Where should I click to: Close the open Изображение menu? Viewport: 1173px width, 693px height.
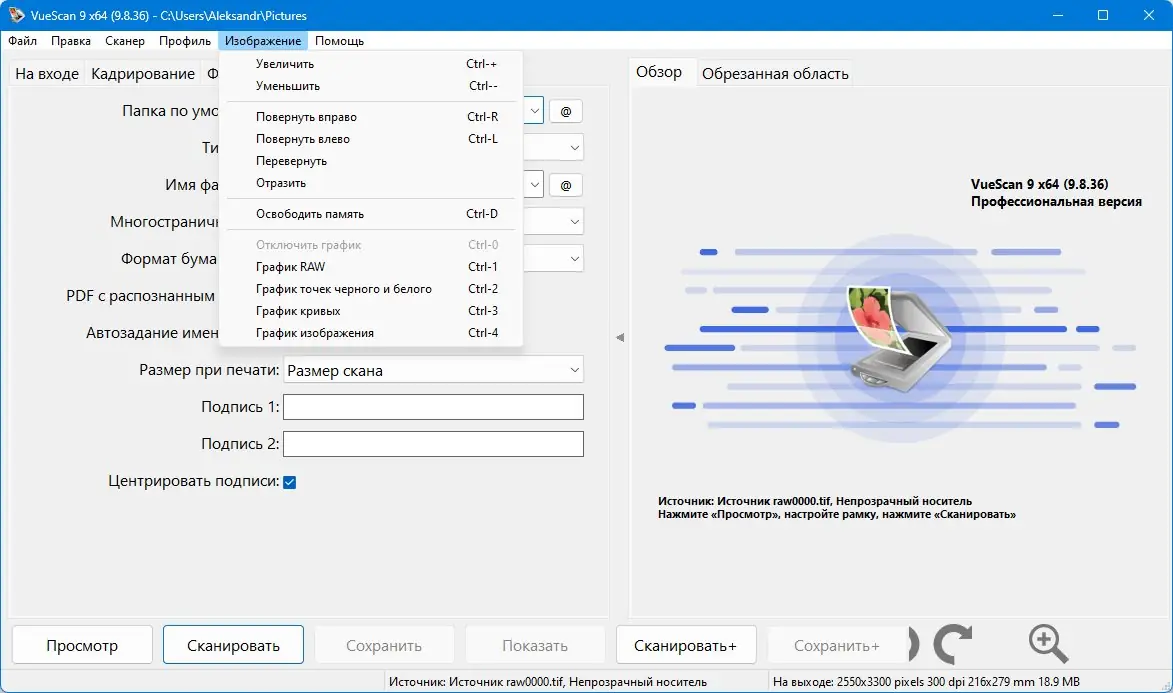point(263,40)
